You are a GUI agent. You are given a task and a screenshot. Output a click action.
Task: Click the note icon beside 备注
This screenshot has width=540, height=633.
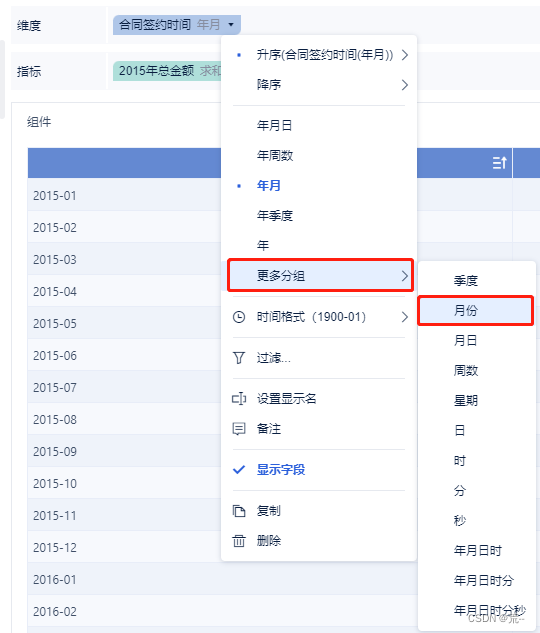coord(239,429)
